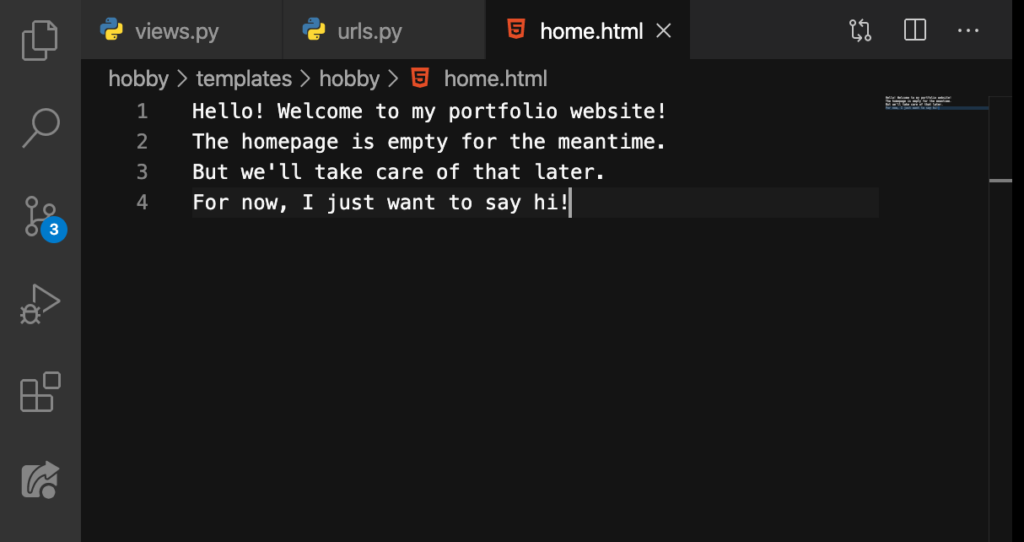Expand the templates breadcrumb
Screen dimensions: 1024x542
click(244, 79)
